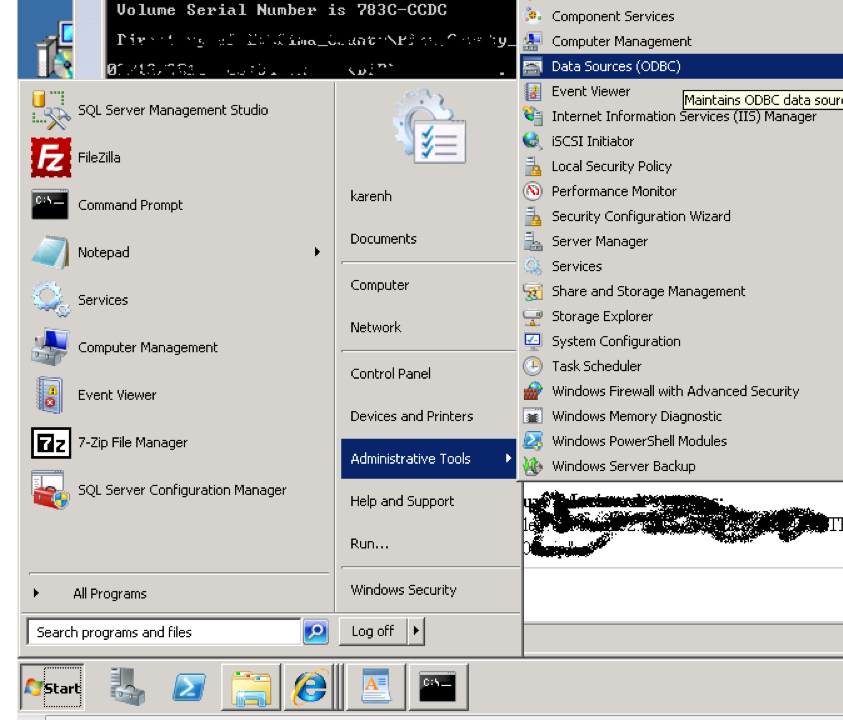The image size is (843, 720).
Task: Open Security Configuration Wizard entry
Action: (641, 216)
